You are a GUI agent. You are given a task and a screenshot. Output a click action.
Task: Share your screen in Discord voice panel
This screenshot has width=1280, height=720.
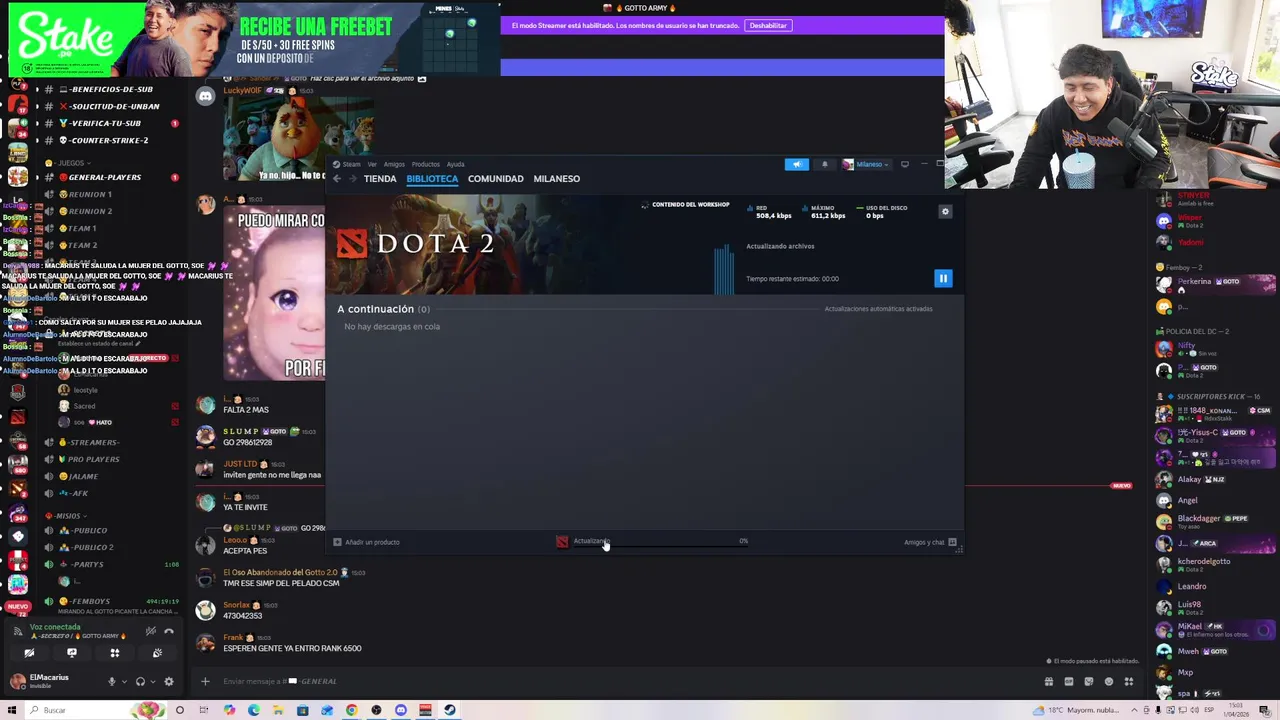coord(72,653)
